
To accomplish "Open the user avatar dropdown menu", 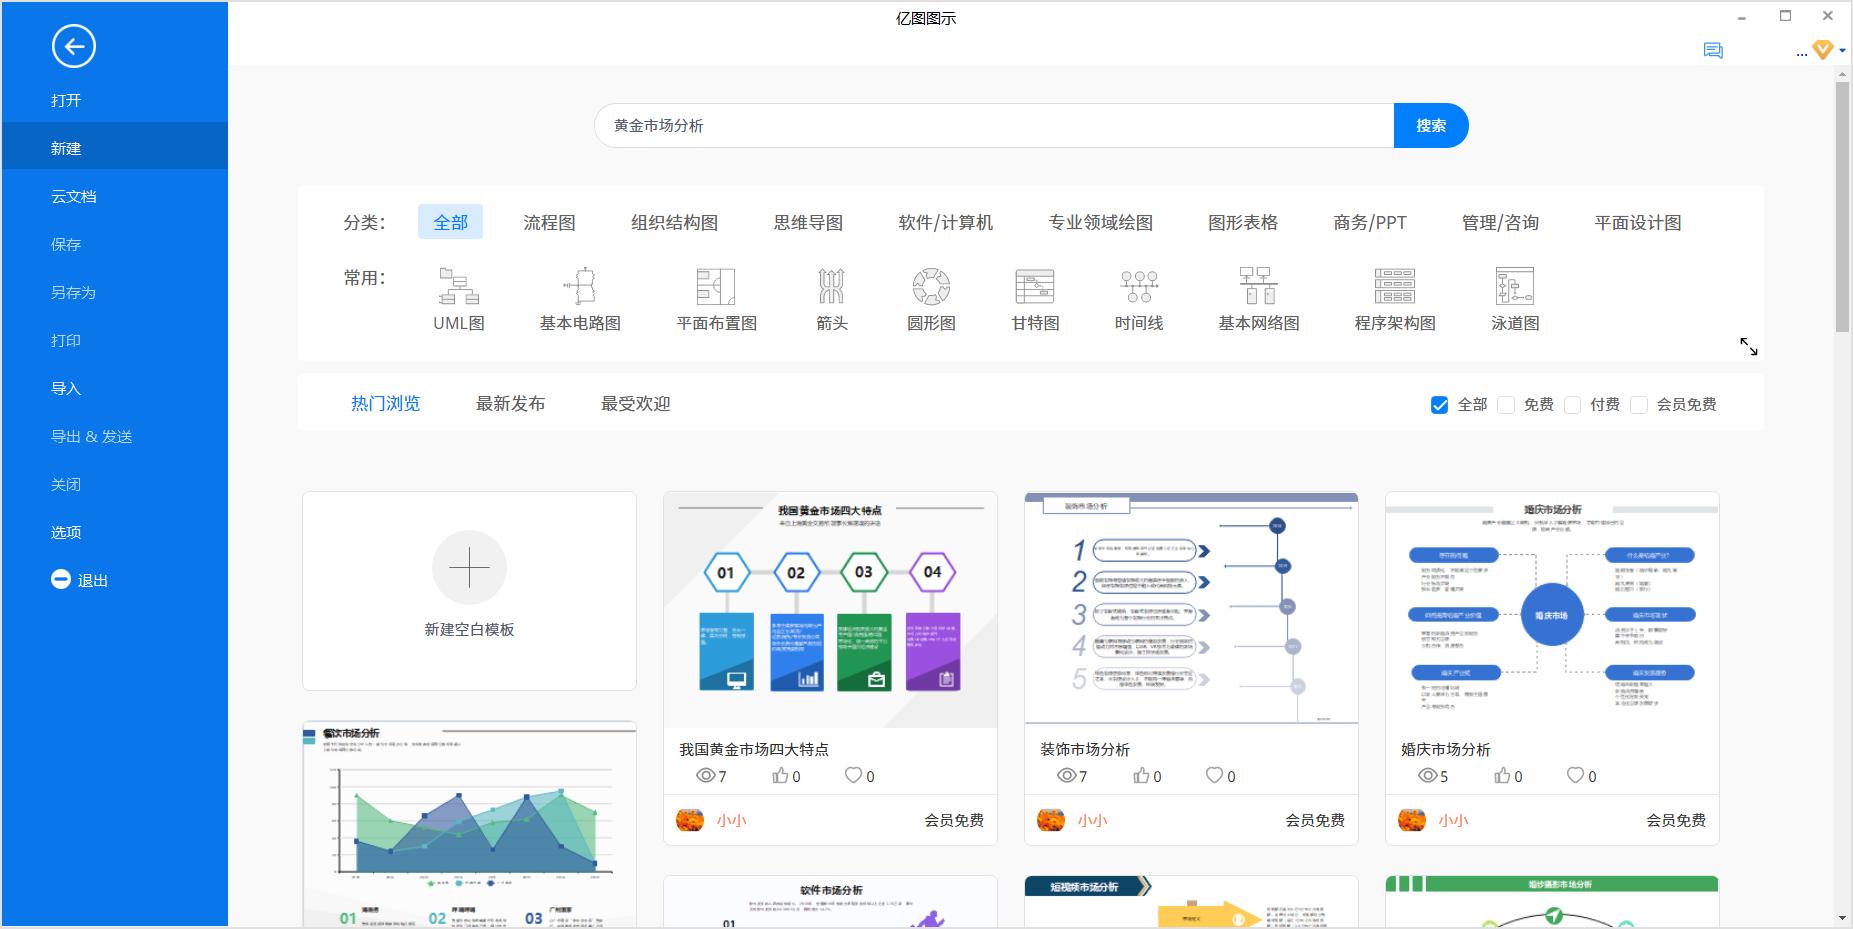I will pyautogui.click(x=1822, y=49).
